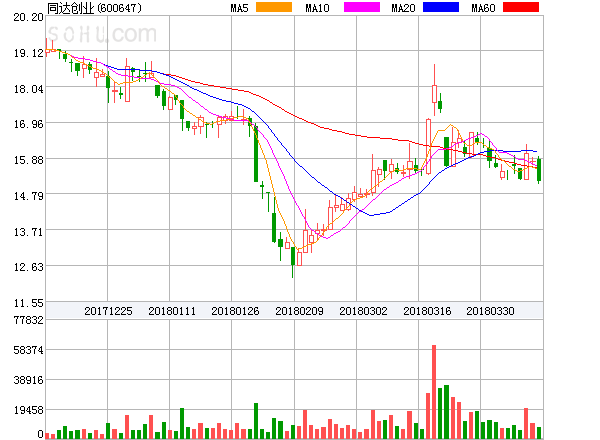Click the 77832 volume axis label
The image size is (600, 440).
click(28, 320)
